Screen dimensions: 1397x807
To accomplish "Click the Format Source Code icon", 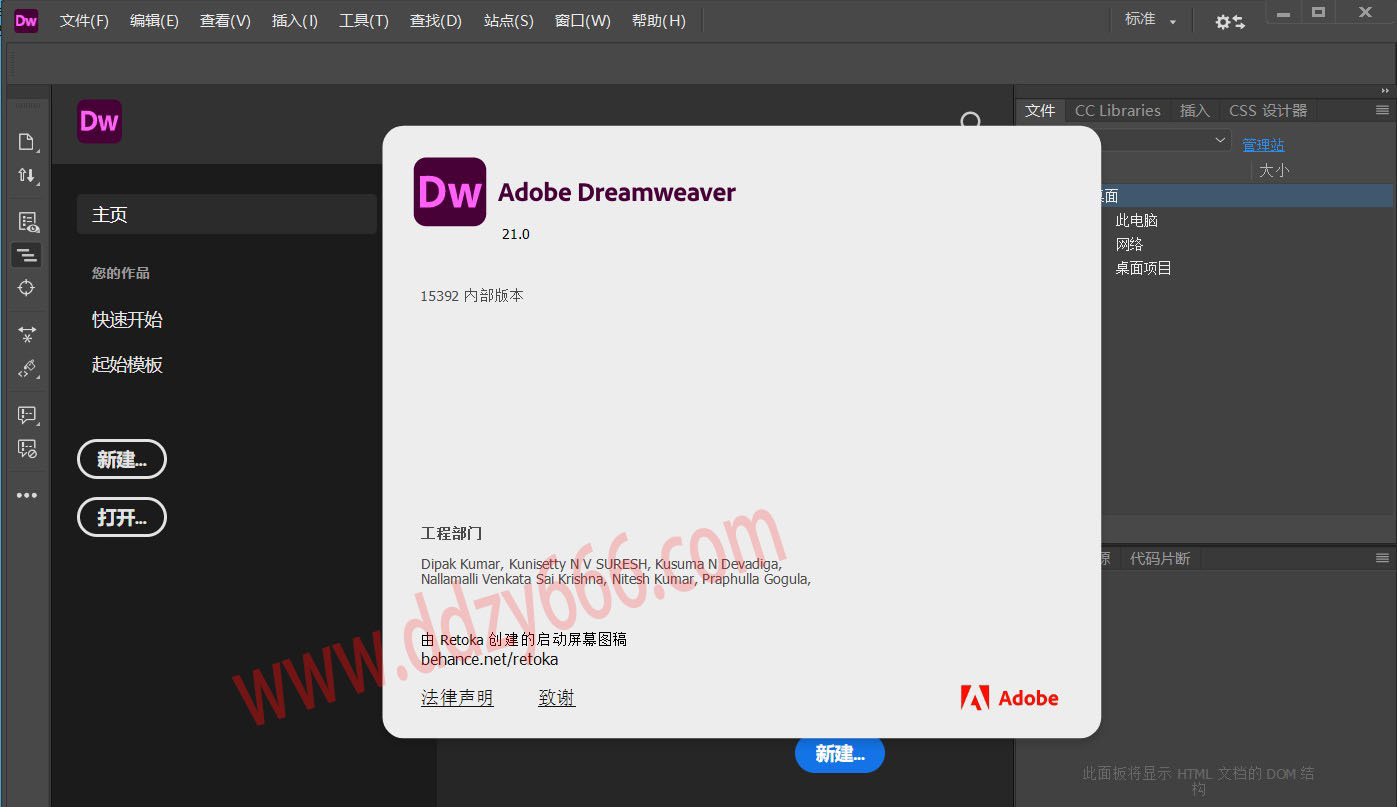I will point(27,369).
